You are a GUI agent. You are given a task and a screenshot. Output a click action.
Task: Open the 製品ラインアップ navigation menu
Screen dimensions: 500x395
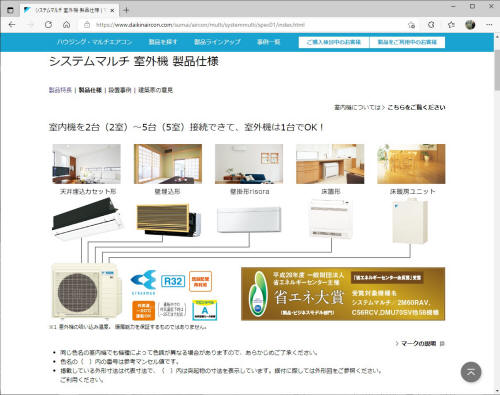(217, 42)
